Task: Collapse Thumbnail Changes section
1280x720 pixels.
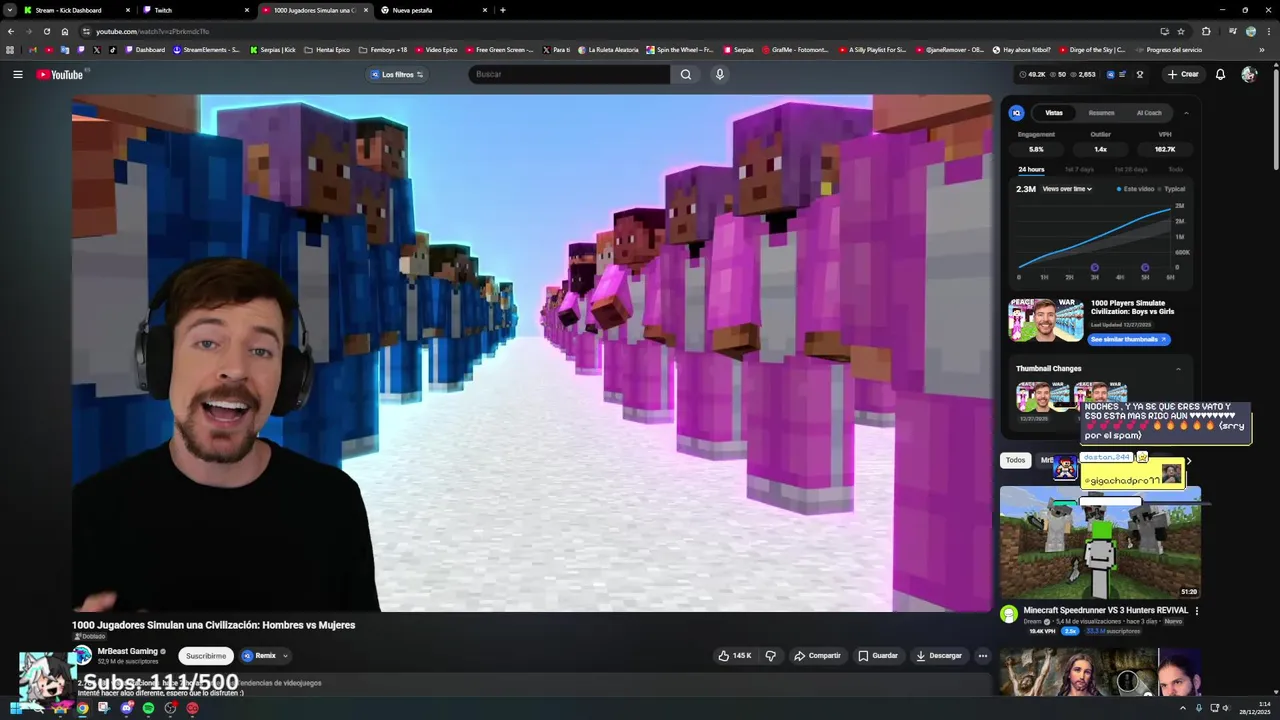Action: (1178, 369)
